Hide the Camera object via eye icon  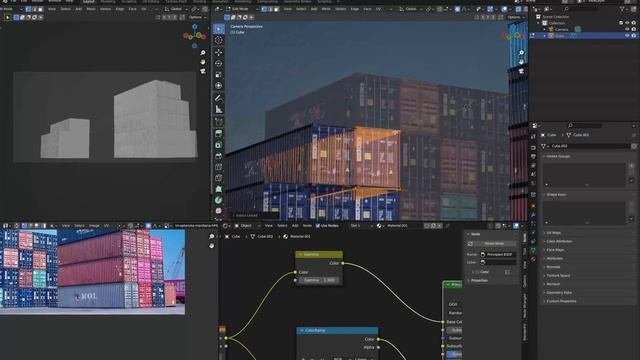(x=627, y=29)
